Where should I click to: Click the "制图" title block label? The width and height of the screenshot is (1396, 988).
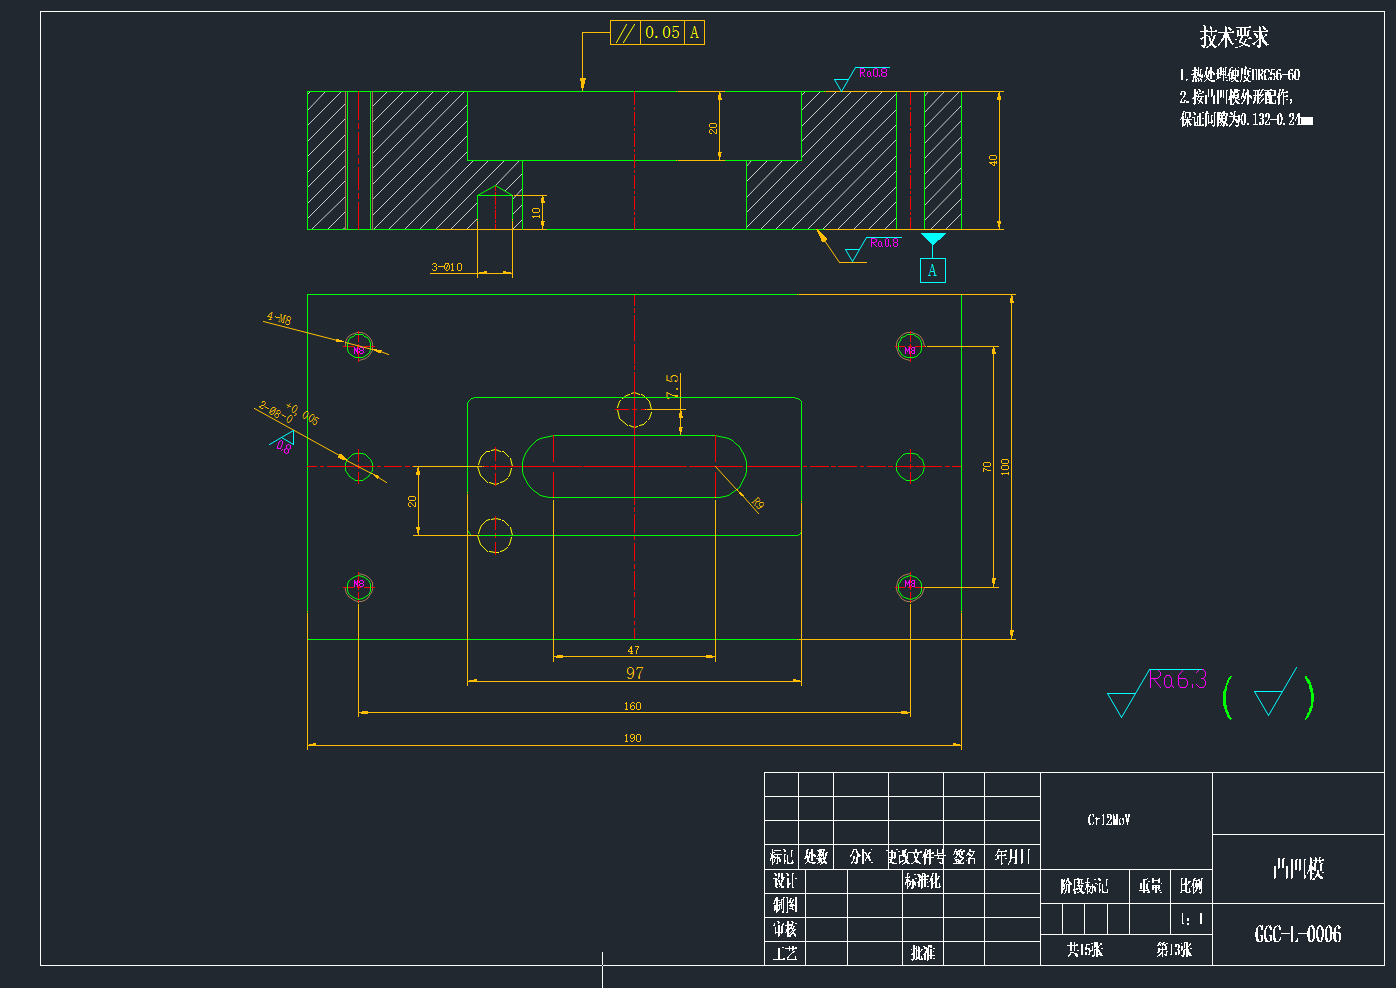785,905
